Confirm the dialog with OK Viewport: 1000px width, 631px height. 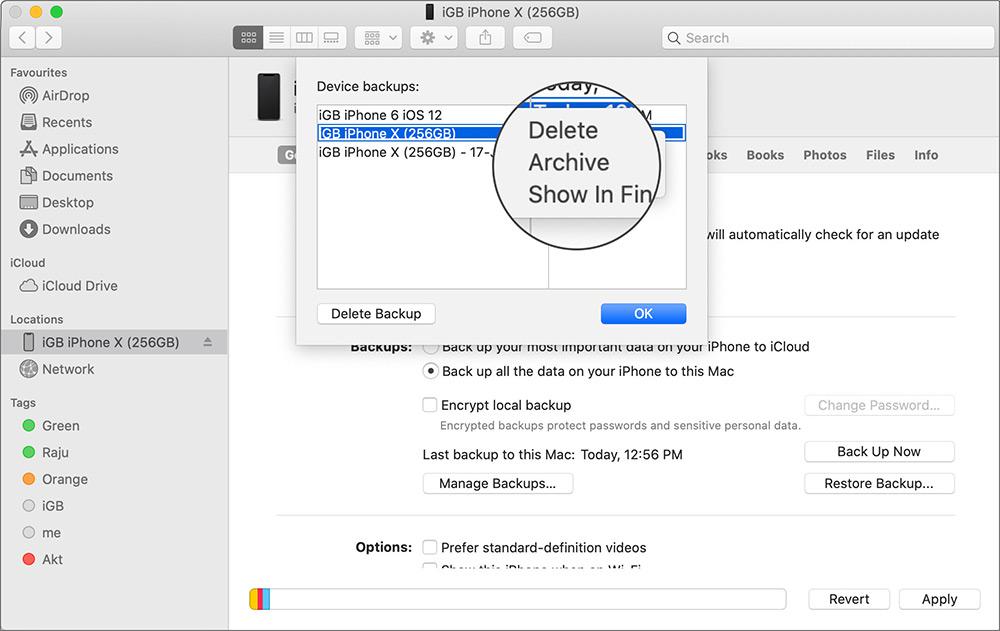pos(643,314)
